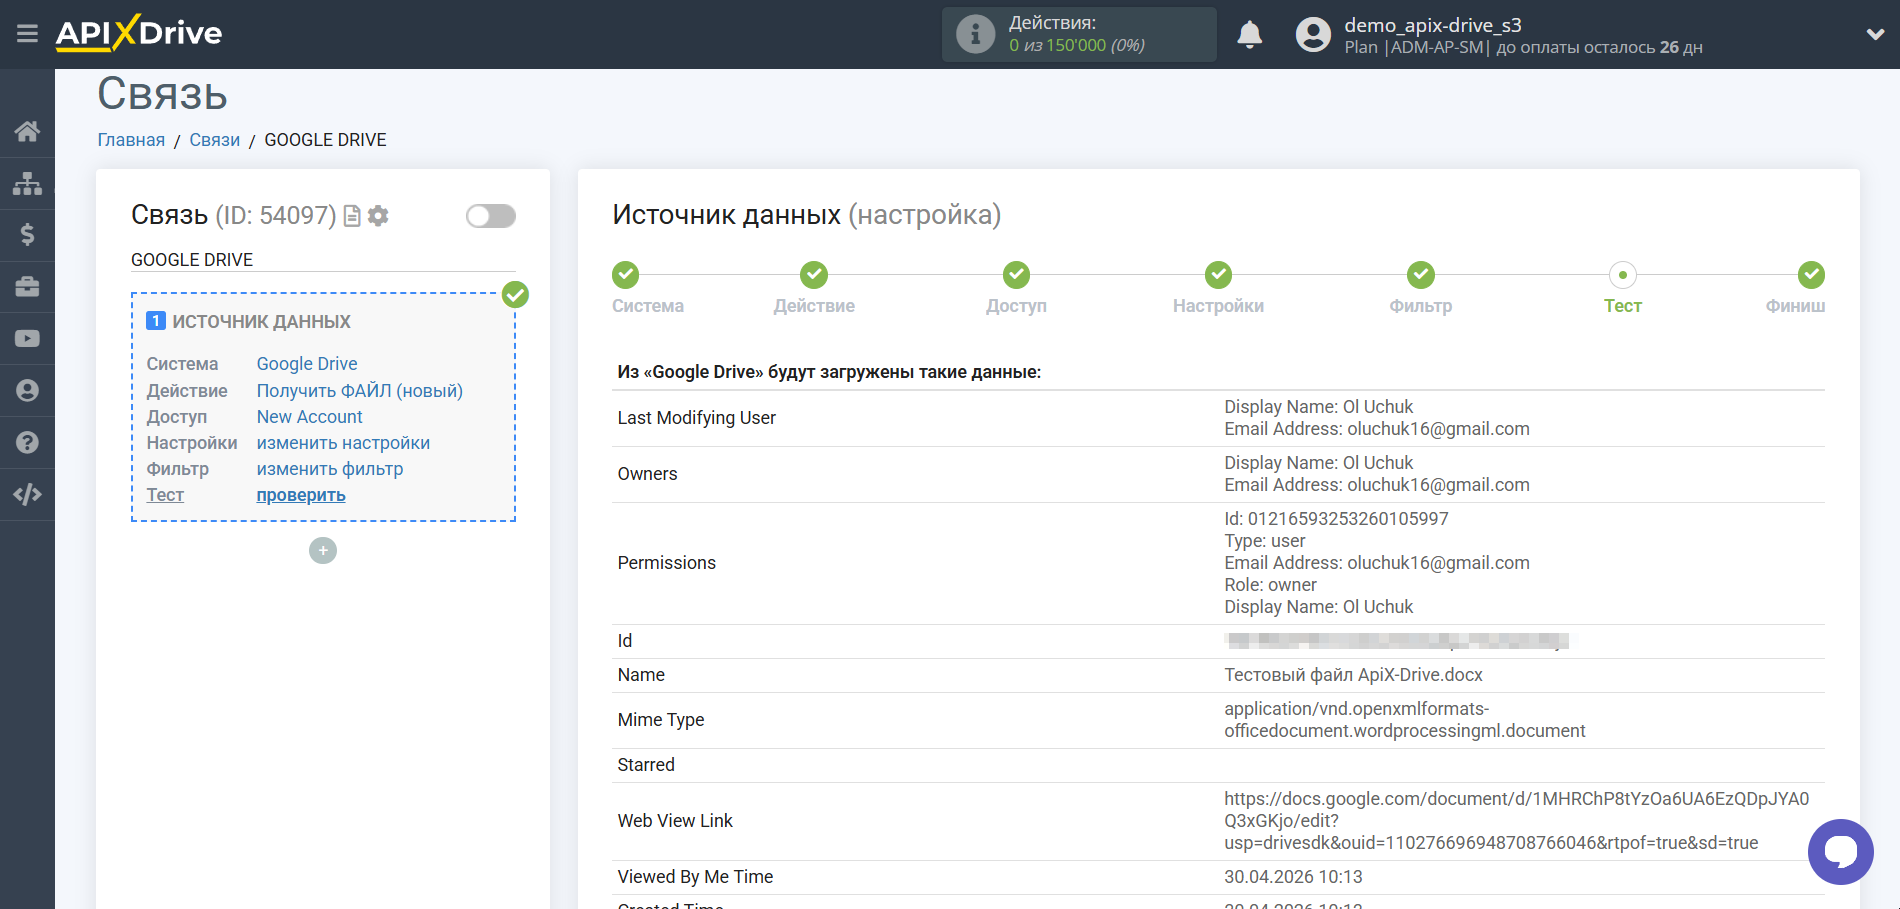Open the user profile sidebar icon

27,391
